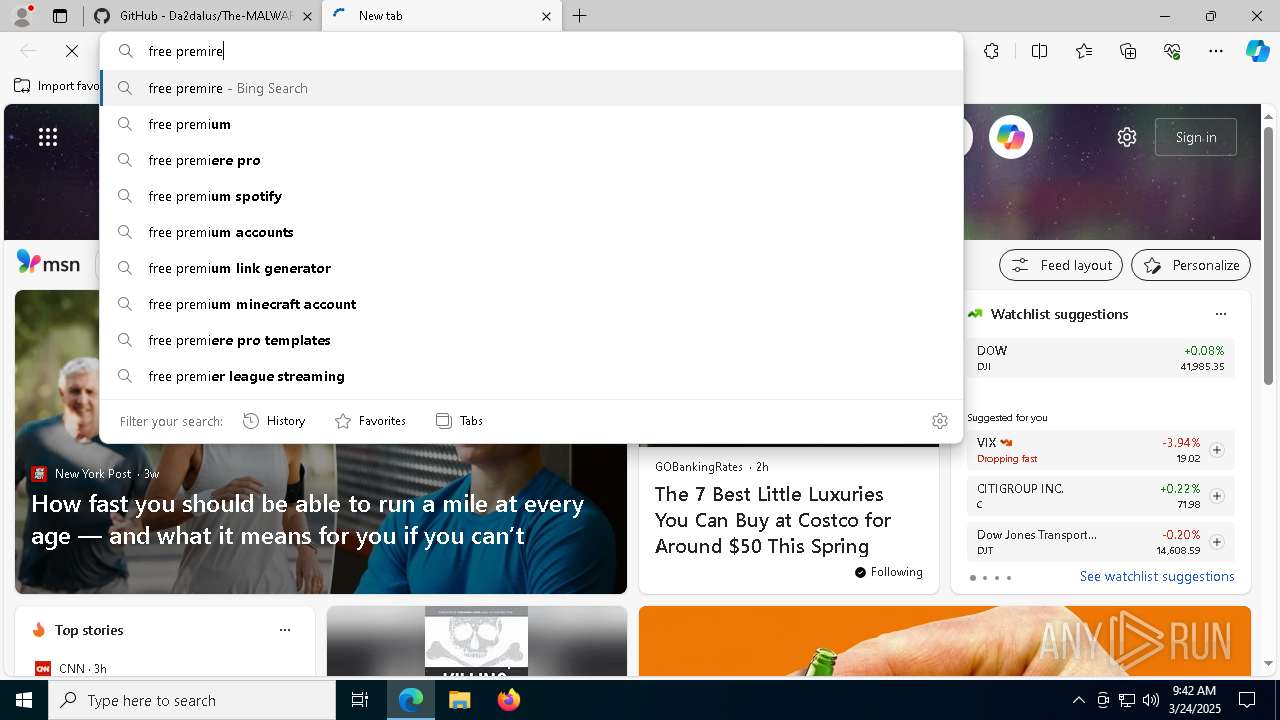Select 'free premiere pro templates' suggestion
The height and width of the screenshot is (720, 1280).
point(531,340)
